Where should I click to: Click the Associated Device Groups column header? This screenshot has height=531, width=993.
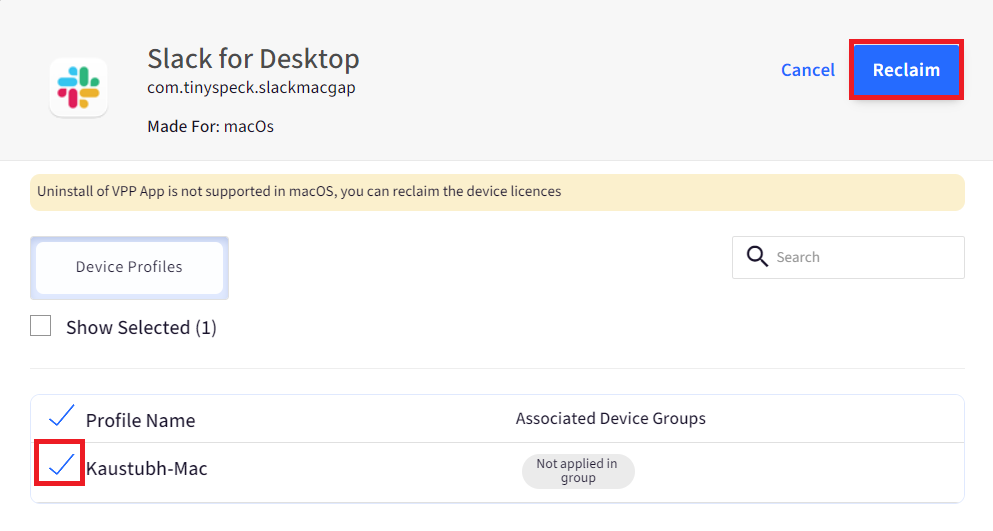click(610, 418)
